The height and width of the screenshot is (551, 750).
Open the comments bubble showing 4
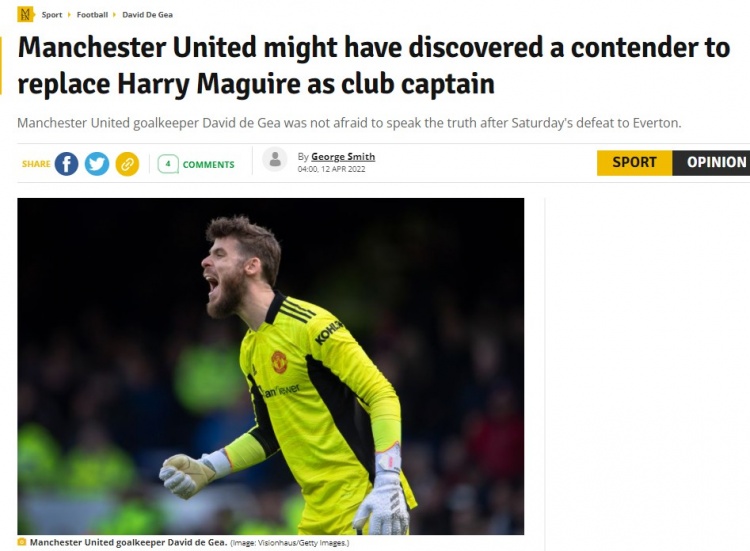pyautogui.click(x=168, y=164)
